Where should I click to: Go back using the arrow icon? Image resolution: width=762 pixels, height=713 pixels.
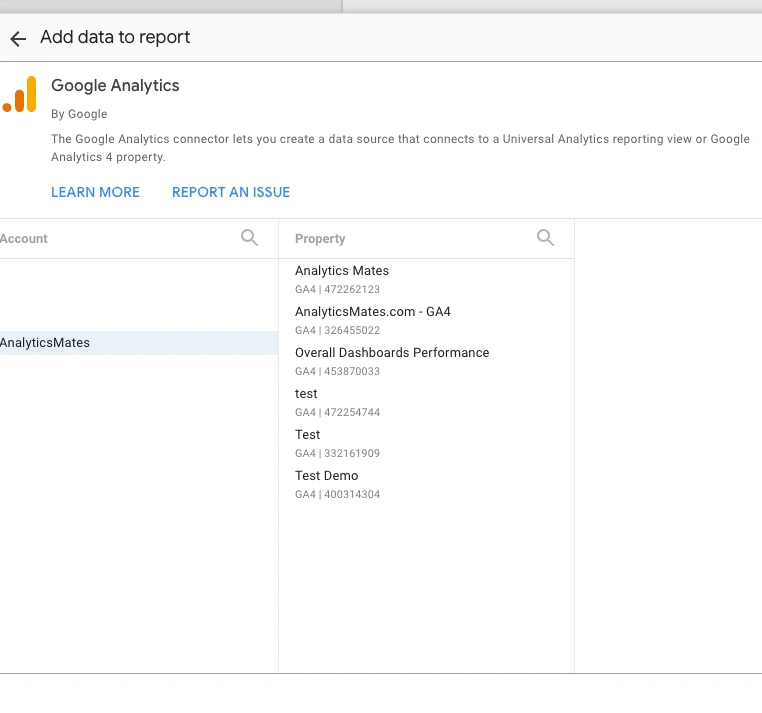click(18, 38)
